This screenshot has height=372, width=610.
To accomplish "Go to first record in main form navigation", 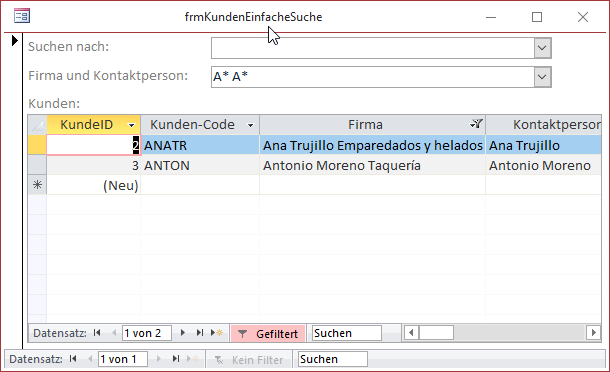I will tap(73, 359).
